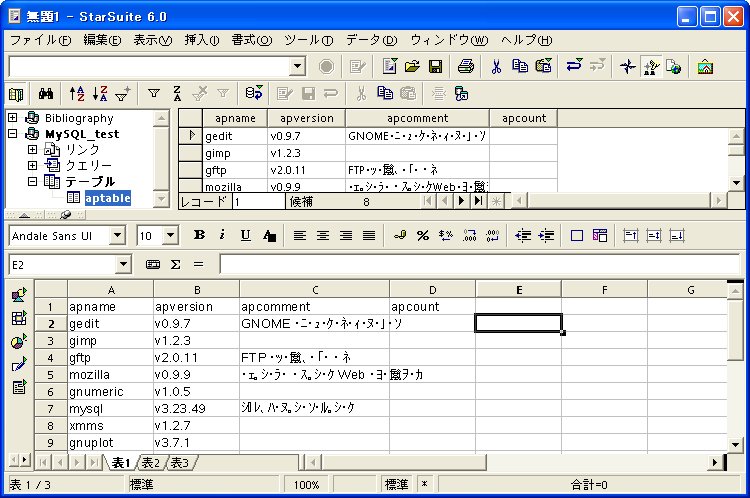
Task: Open the URL load field dropdown
Action: pyautogui.click(x=298, y=66)
